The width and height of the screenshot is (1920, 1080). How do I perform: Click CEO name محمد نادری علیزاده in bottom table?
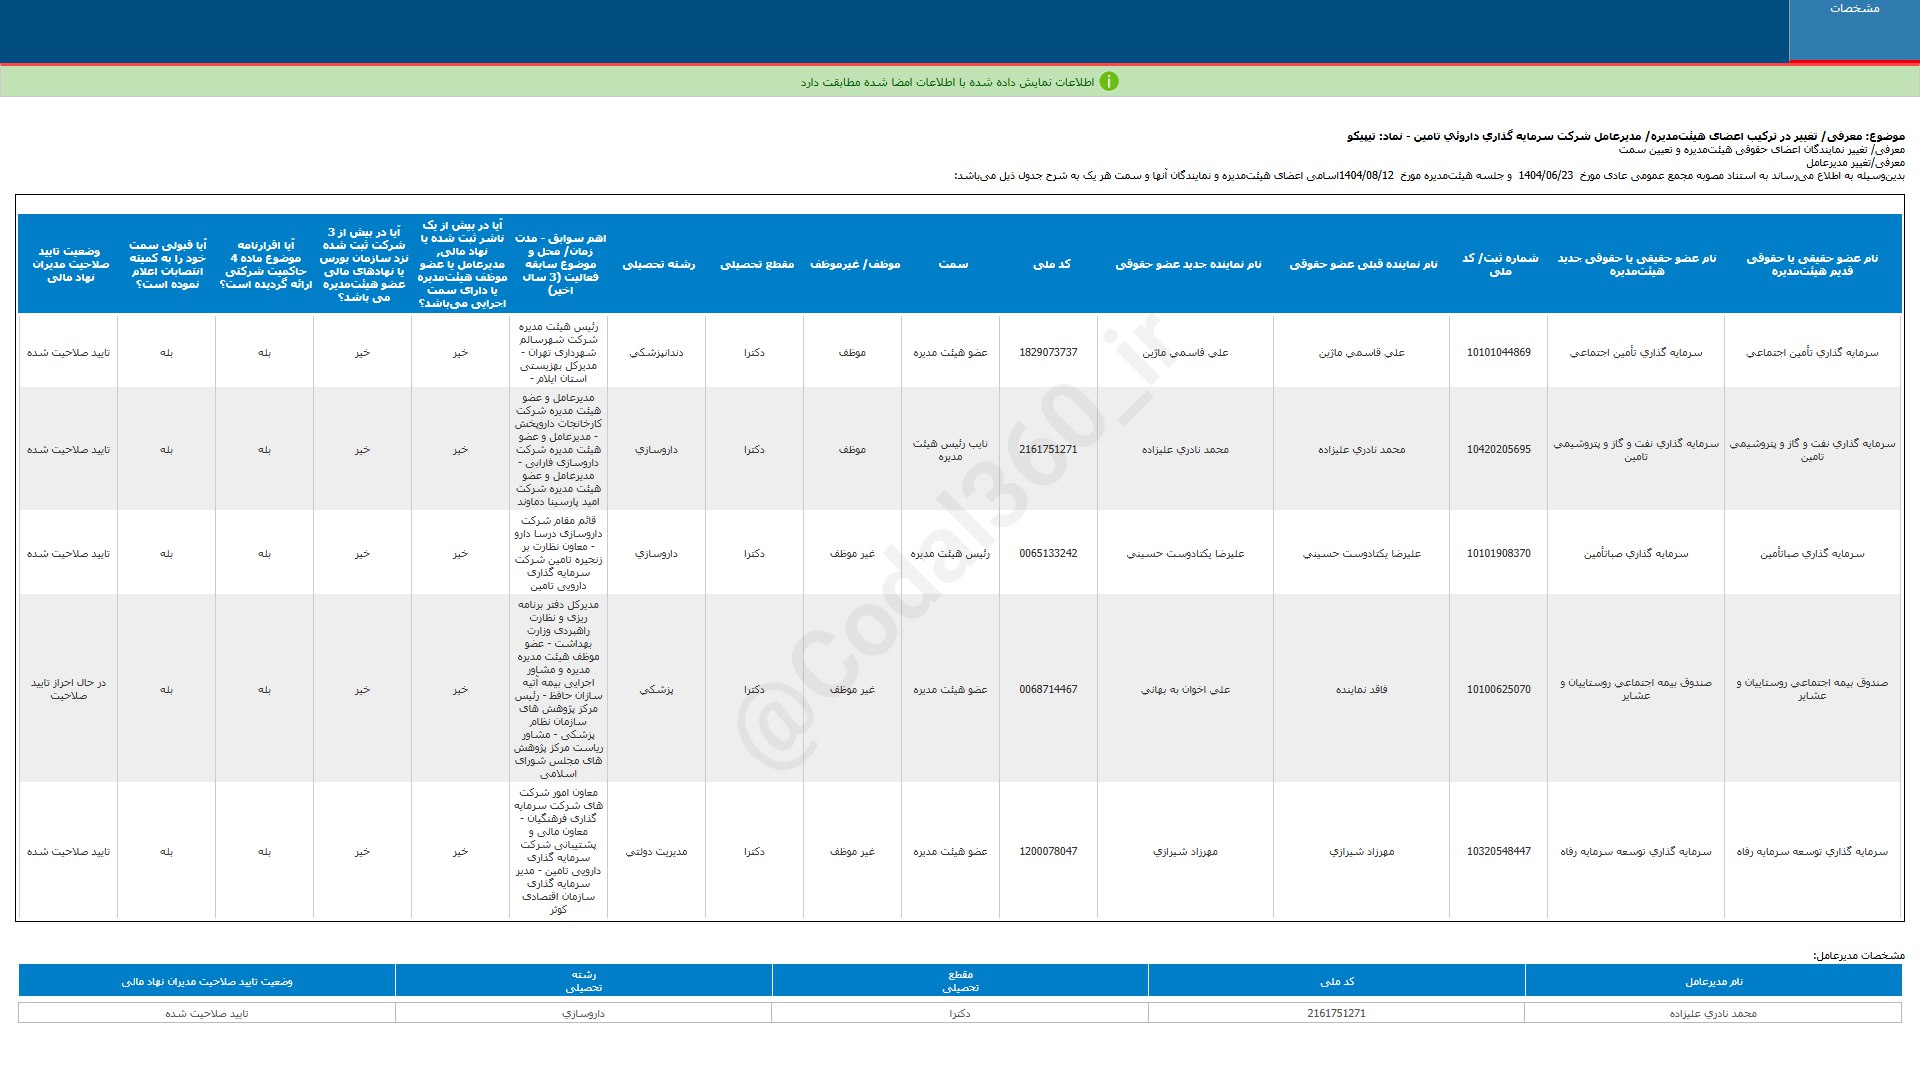[1712, 1014]
